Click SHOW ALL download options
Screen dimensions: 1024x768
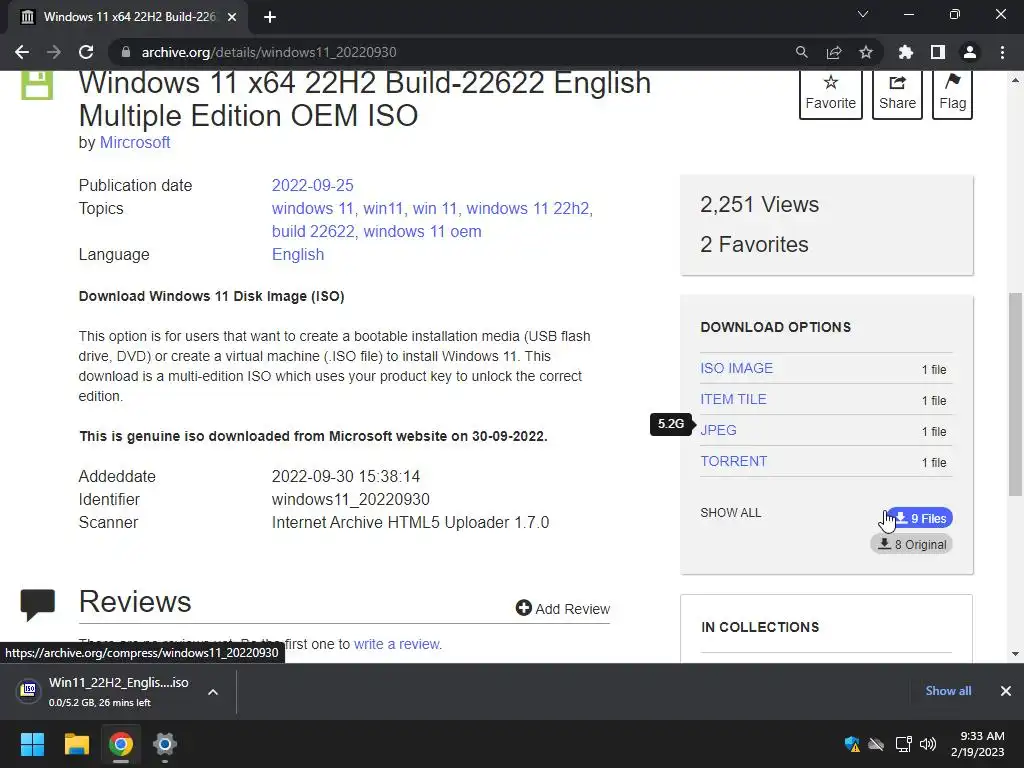click(731, 513)
